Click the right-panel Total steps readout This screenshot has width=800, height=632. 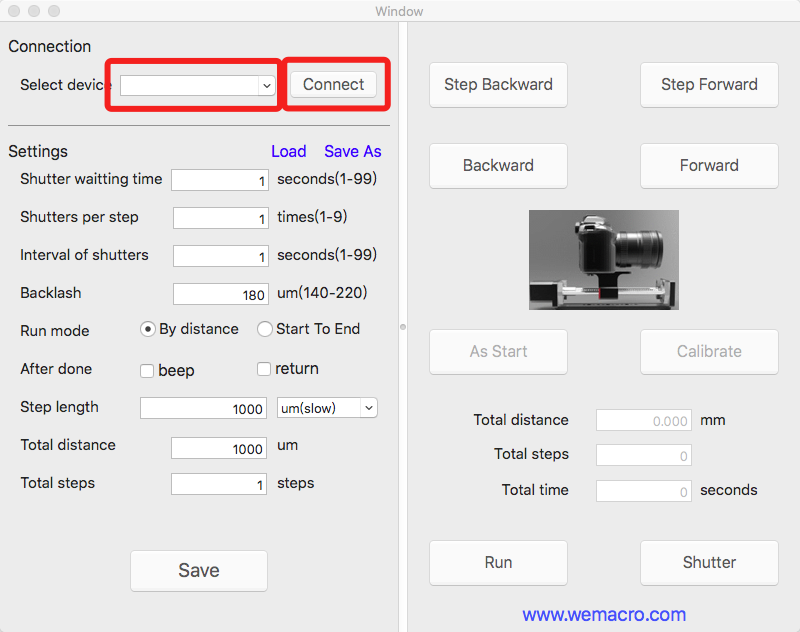(x=644, y=455)
